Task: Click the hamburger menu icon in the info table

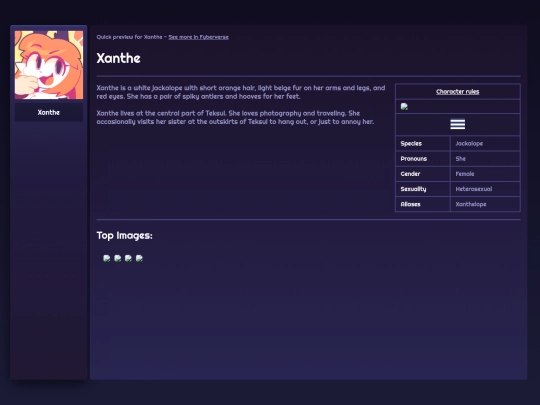Action: point(457,124)
